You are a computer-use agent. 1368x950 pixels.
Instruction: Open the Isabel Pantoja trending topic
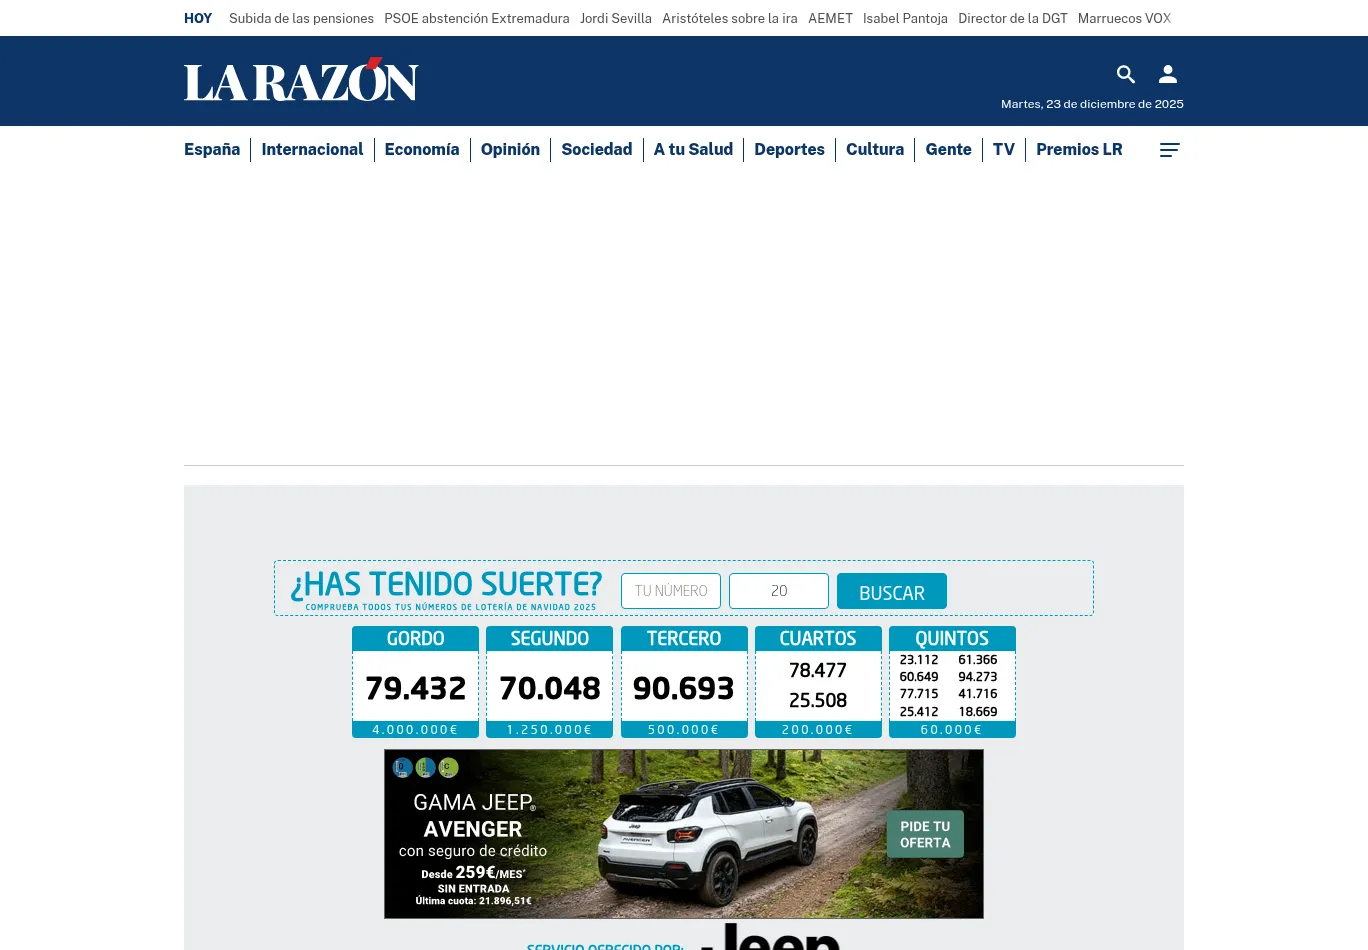click(905, 18)
